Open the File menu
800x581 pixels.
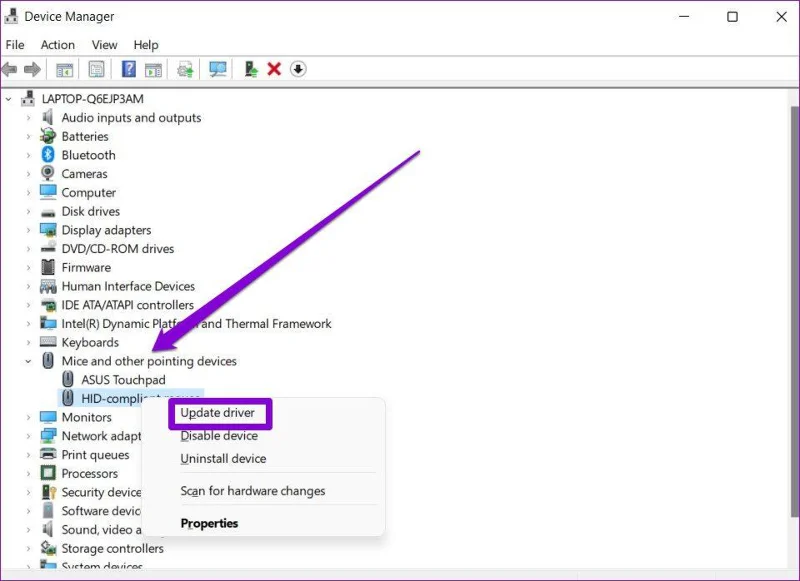pos(15,45)
